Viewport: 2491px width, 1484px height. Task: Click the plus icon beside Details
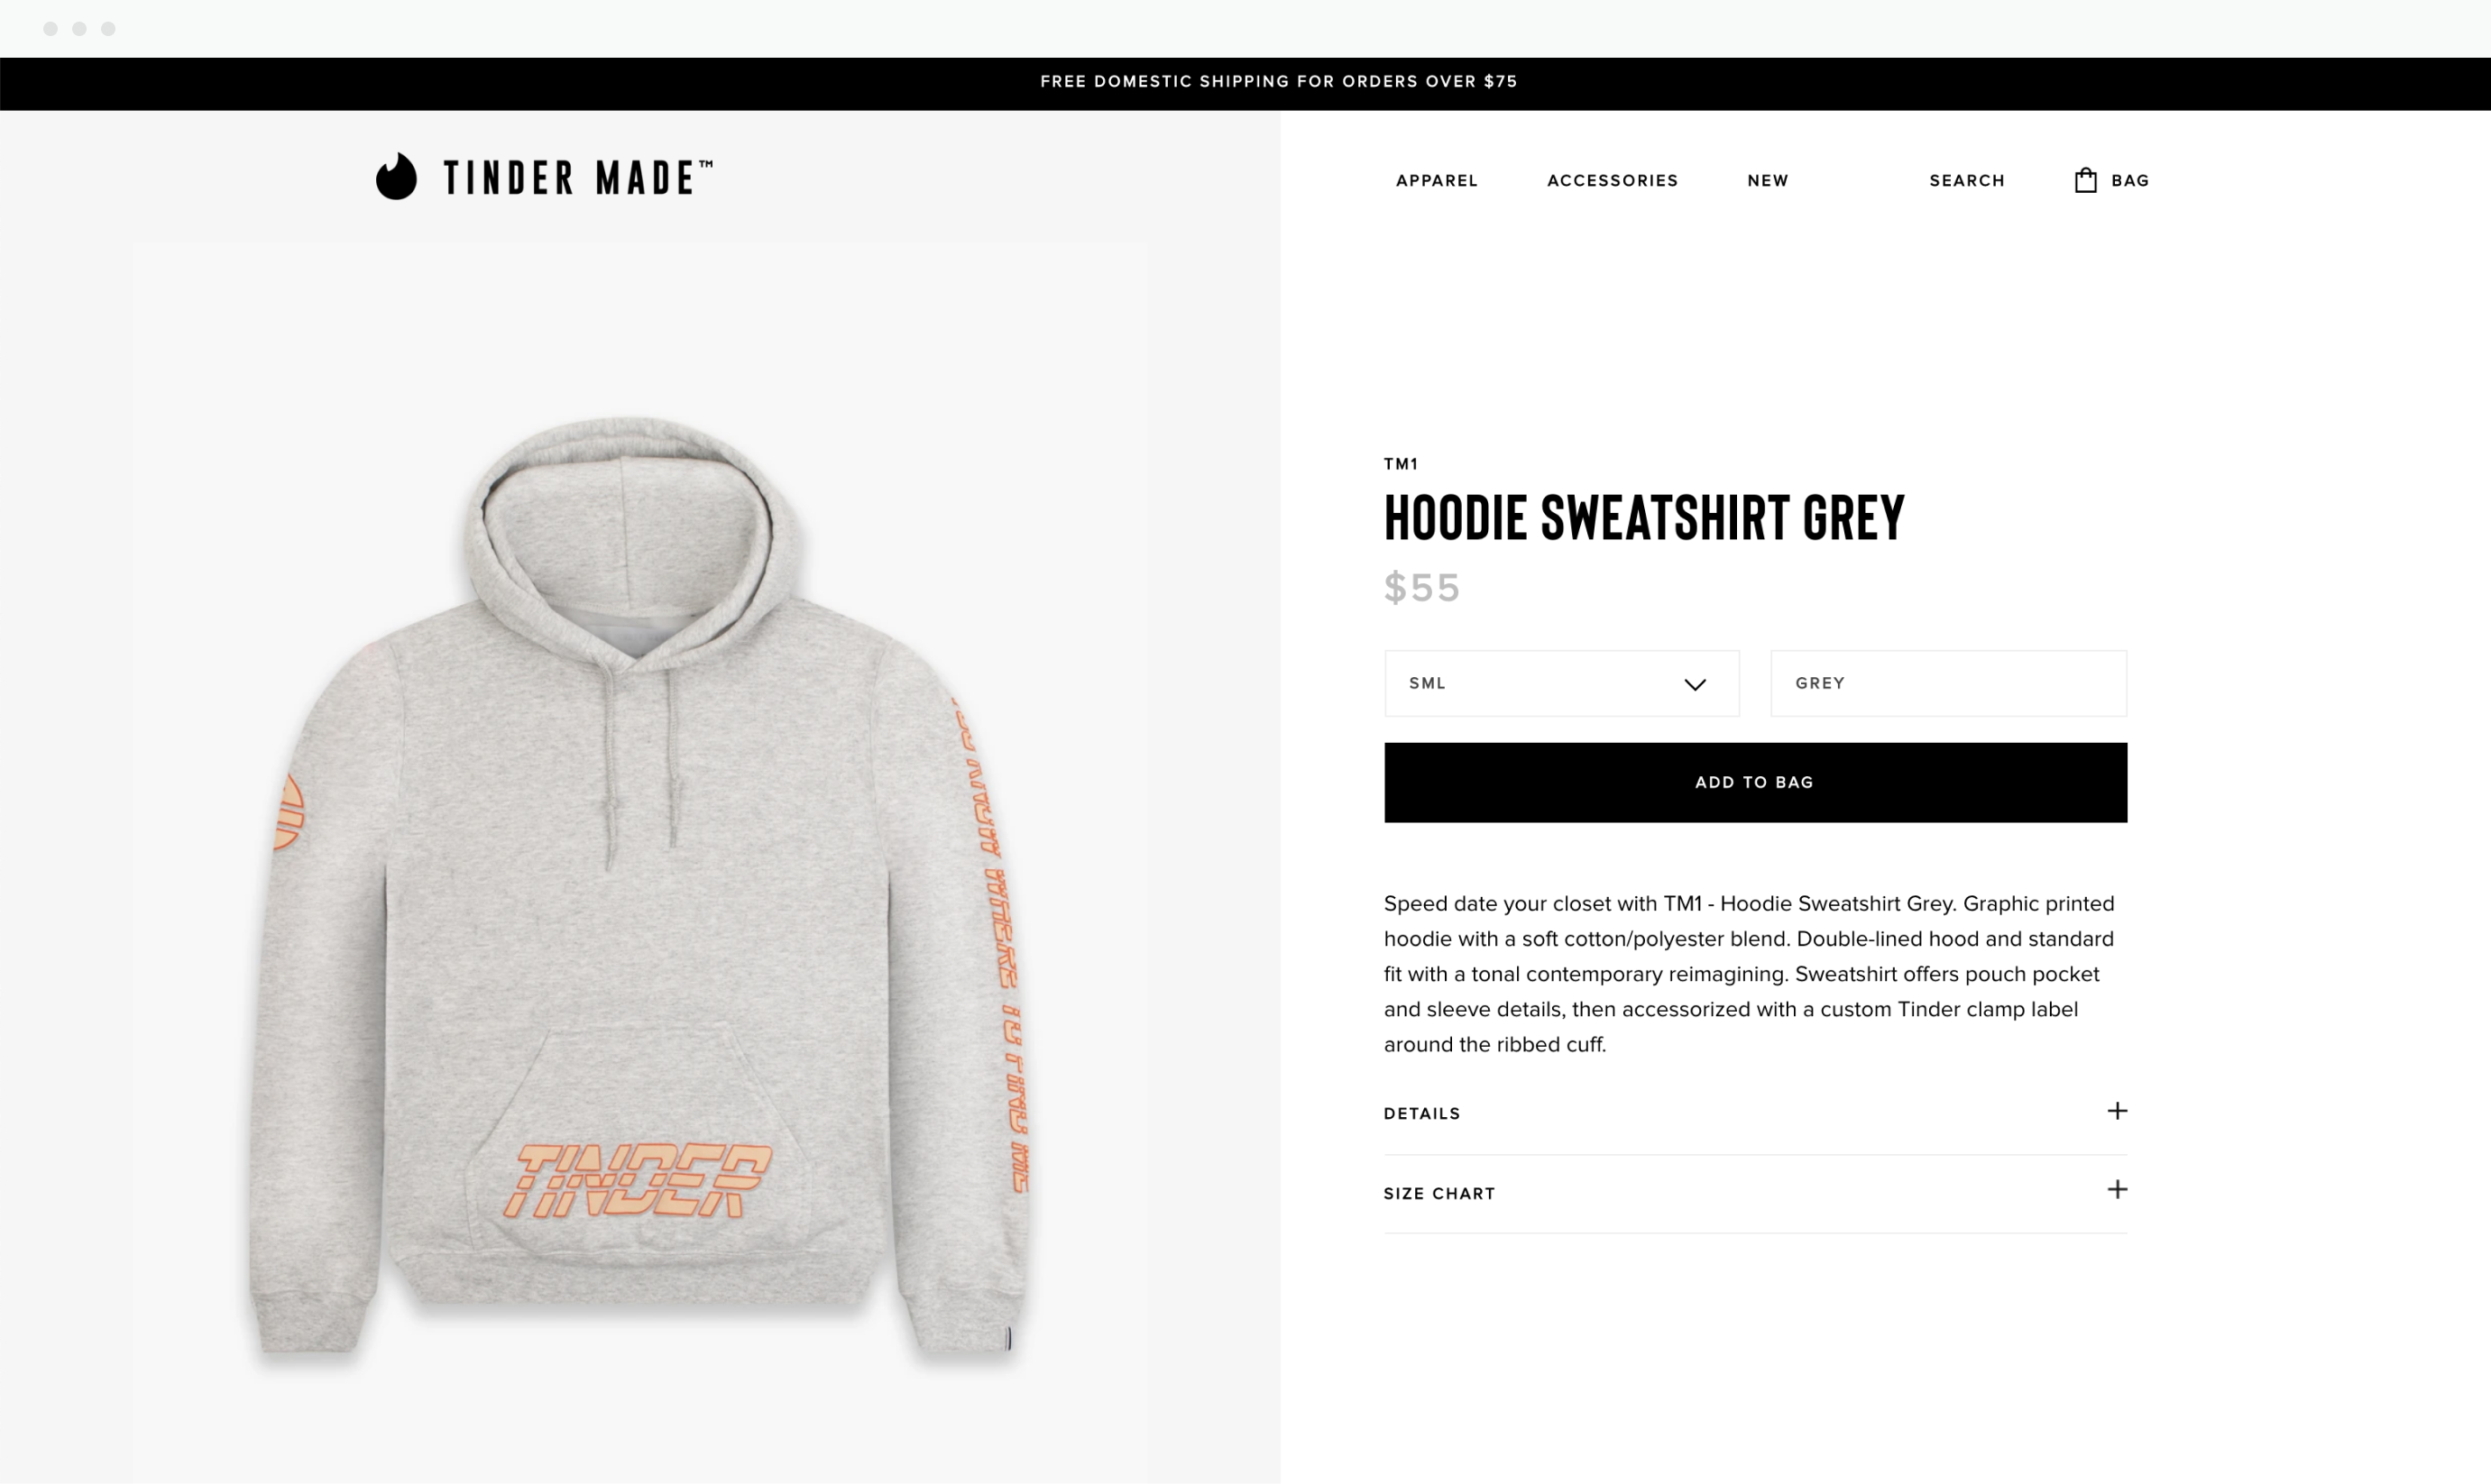click(2117, 1111)
